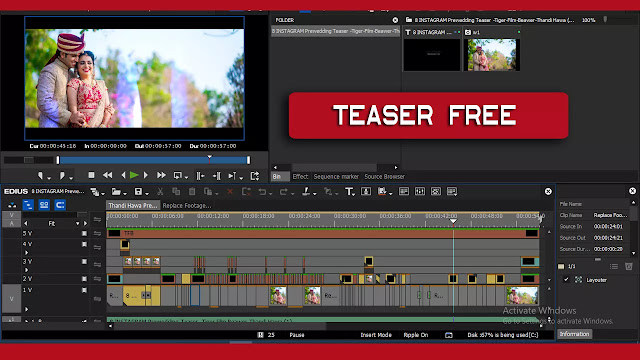Viewport: 640px width, 360px height.
Task: Click the Copy icon in the timeline toolbar
Action: pyautogui.click(x=176, y=191)
